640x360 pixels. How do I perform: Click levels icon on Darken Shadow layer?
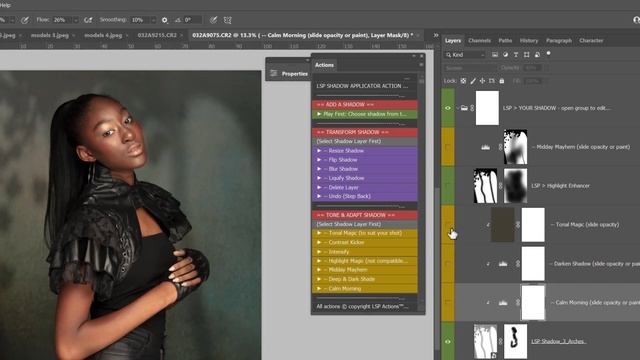503,264
